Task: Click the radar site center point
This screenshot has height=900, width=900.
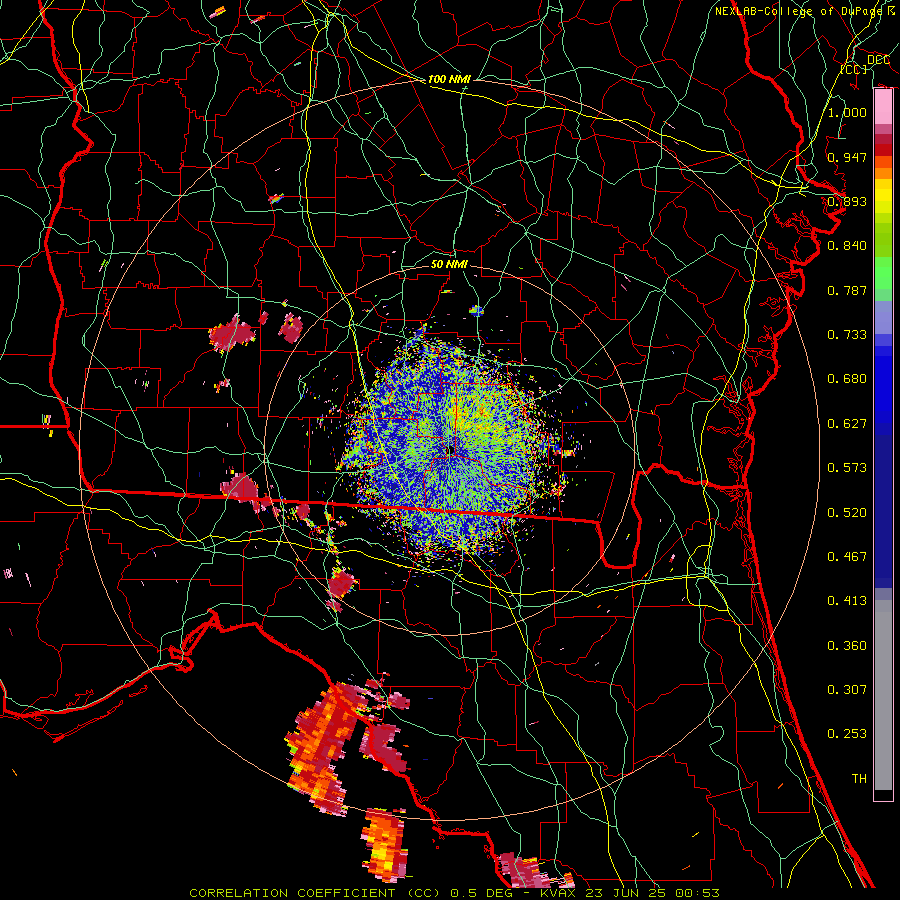Action: 449,451
